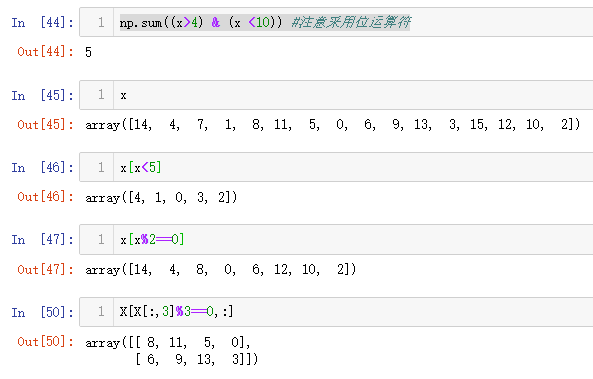593x379 pixels.
Task: Click the output array([4, 1, 0, 3, 2])
Action: click(x=161, y=197)
